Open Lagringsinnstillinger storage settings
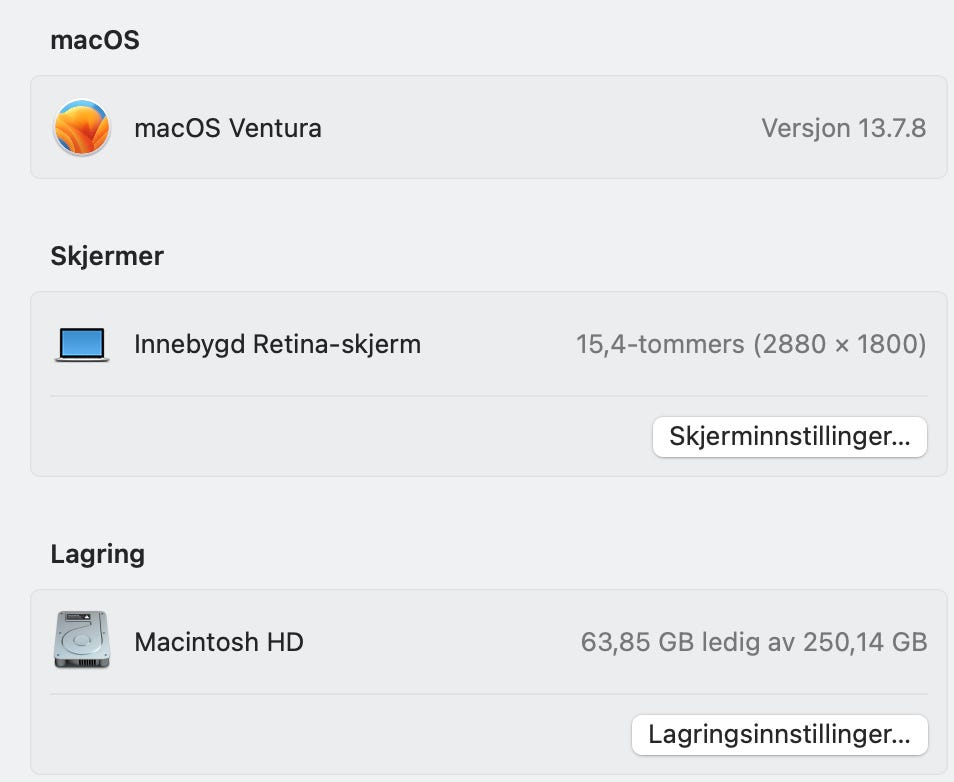This screenshot has height=782, width=954. point(780,735)
